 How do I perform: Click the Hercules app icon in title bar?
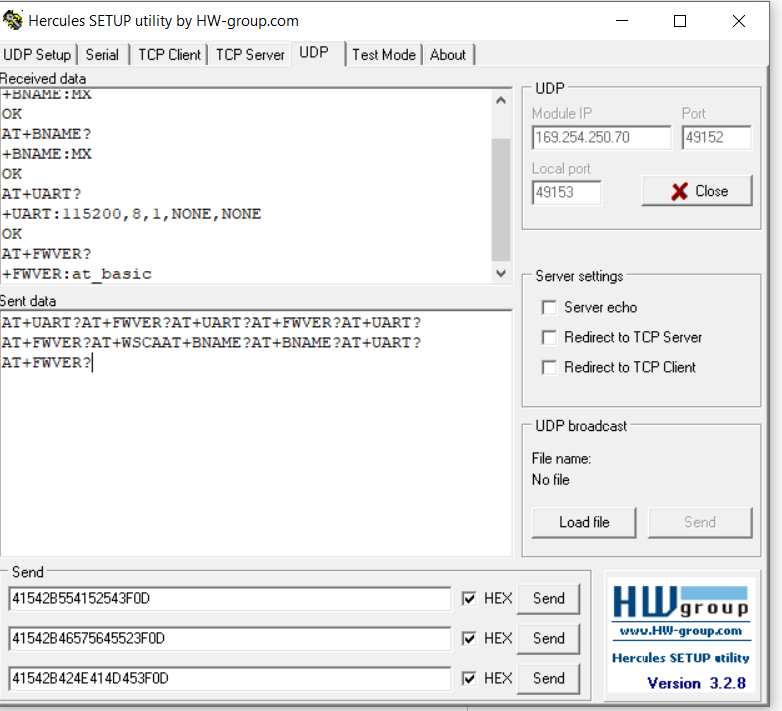tap(12, 20)
